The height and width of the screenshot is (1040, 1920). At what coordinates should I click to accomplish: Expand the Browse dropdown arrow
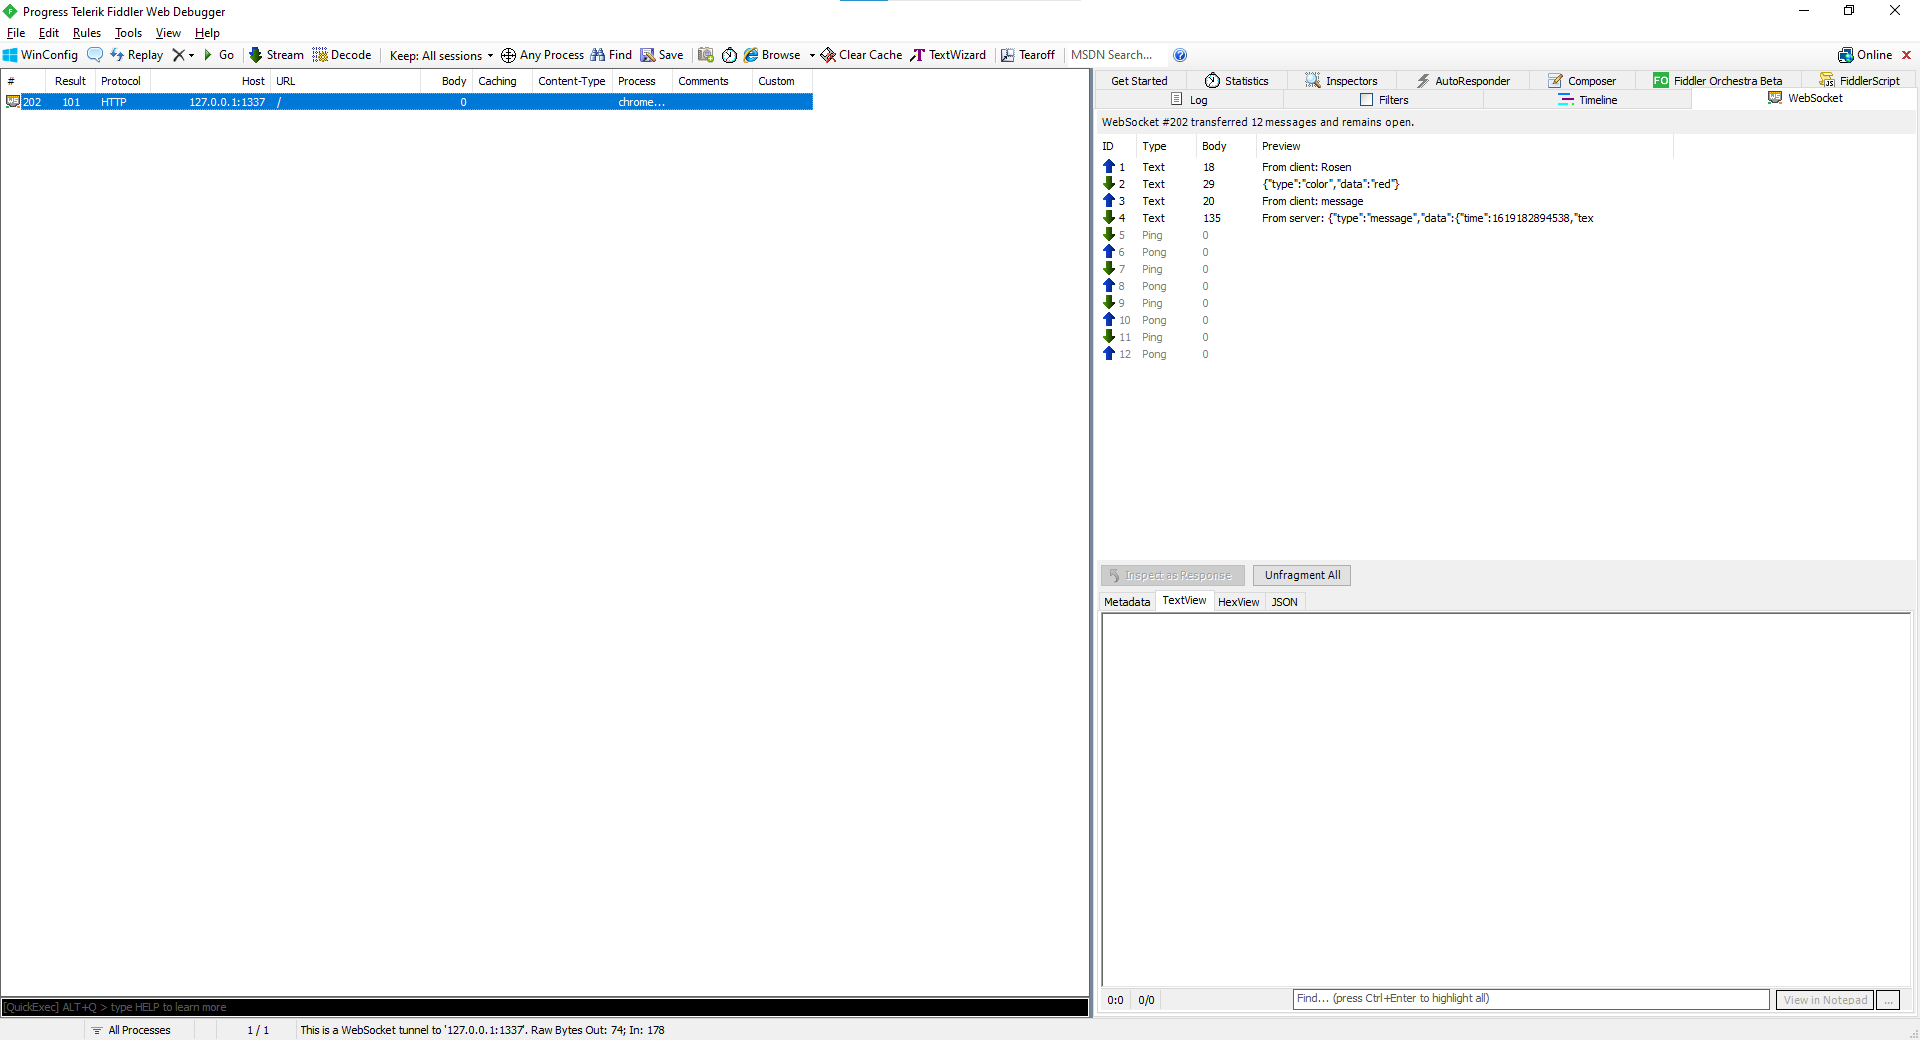point(812,56)
